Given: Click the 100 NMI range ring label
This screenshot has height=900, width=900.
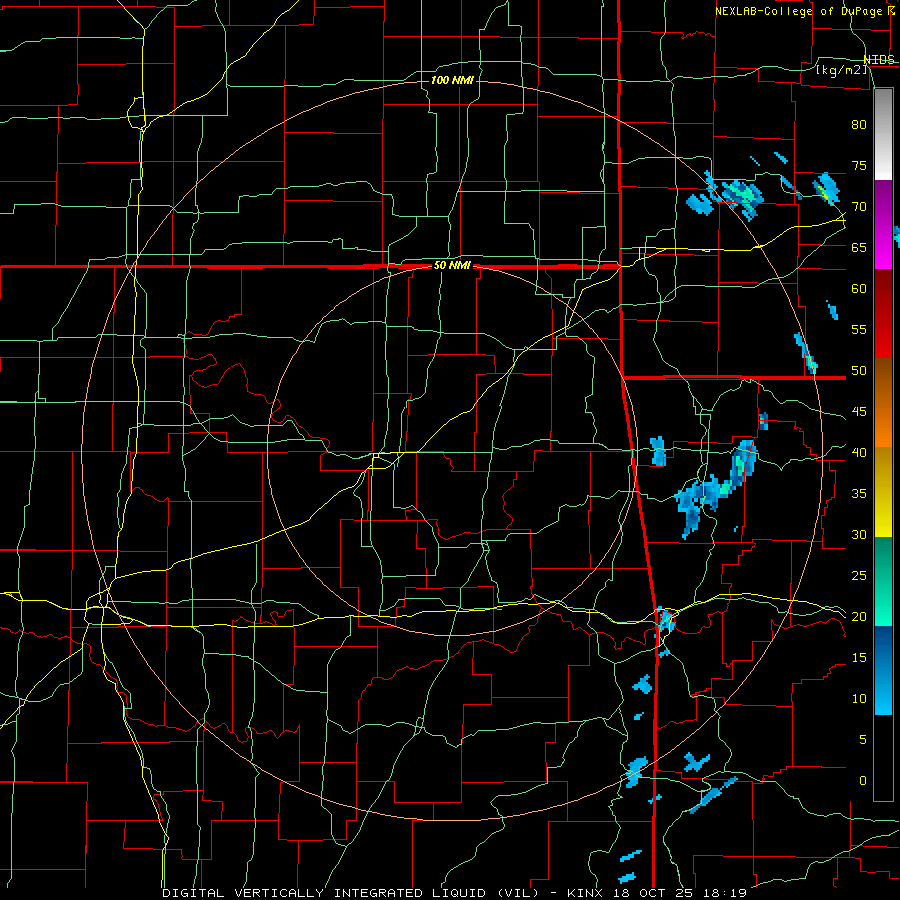Looking at the screenshot, I should point(452,80).
